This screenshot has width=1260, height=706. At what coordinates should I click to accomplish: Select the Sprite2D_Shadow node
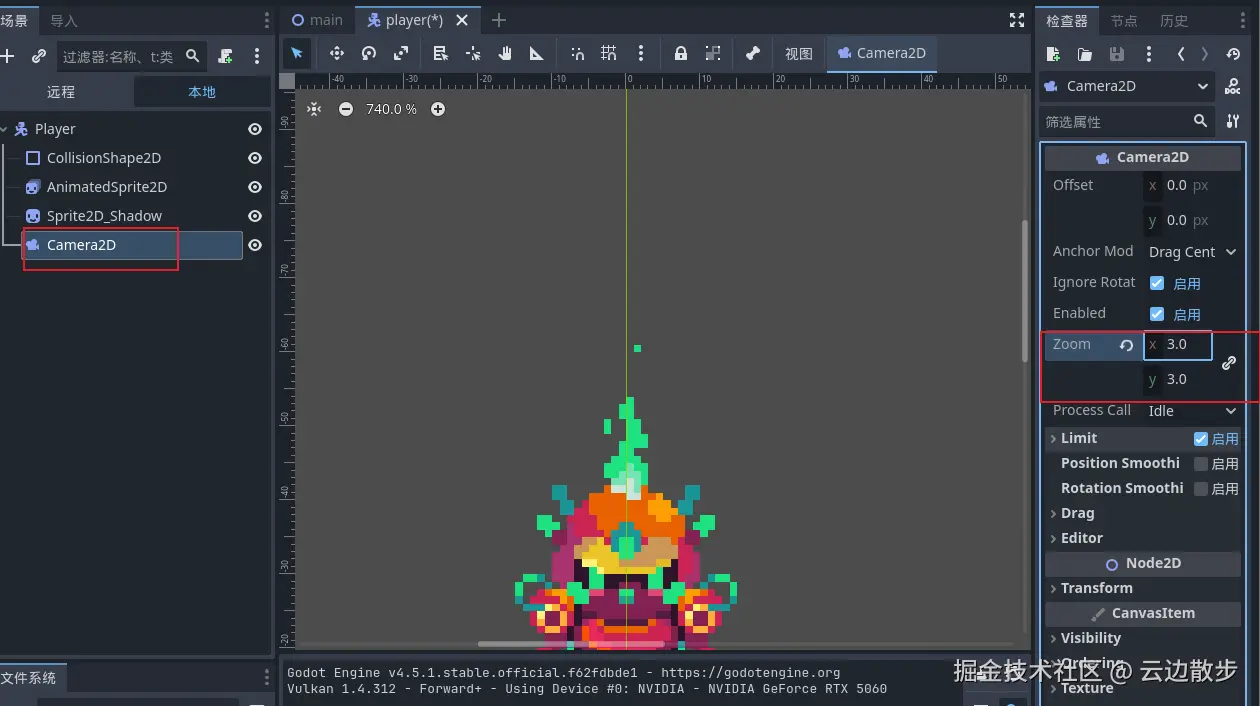pyautogui.click(x=104, y=216)
